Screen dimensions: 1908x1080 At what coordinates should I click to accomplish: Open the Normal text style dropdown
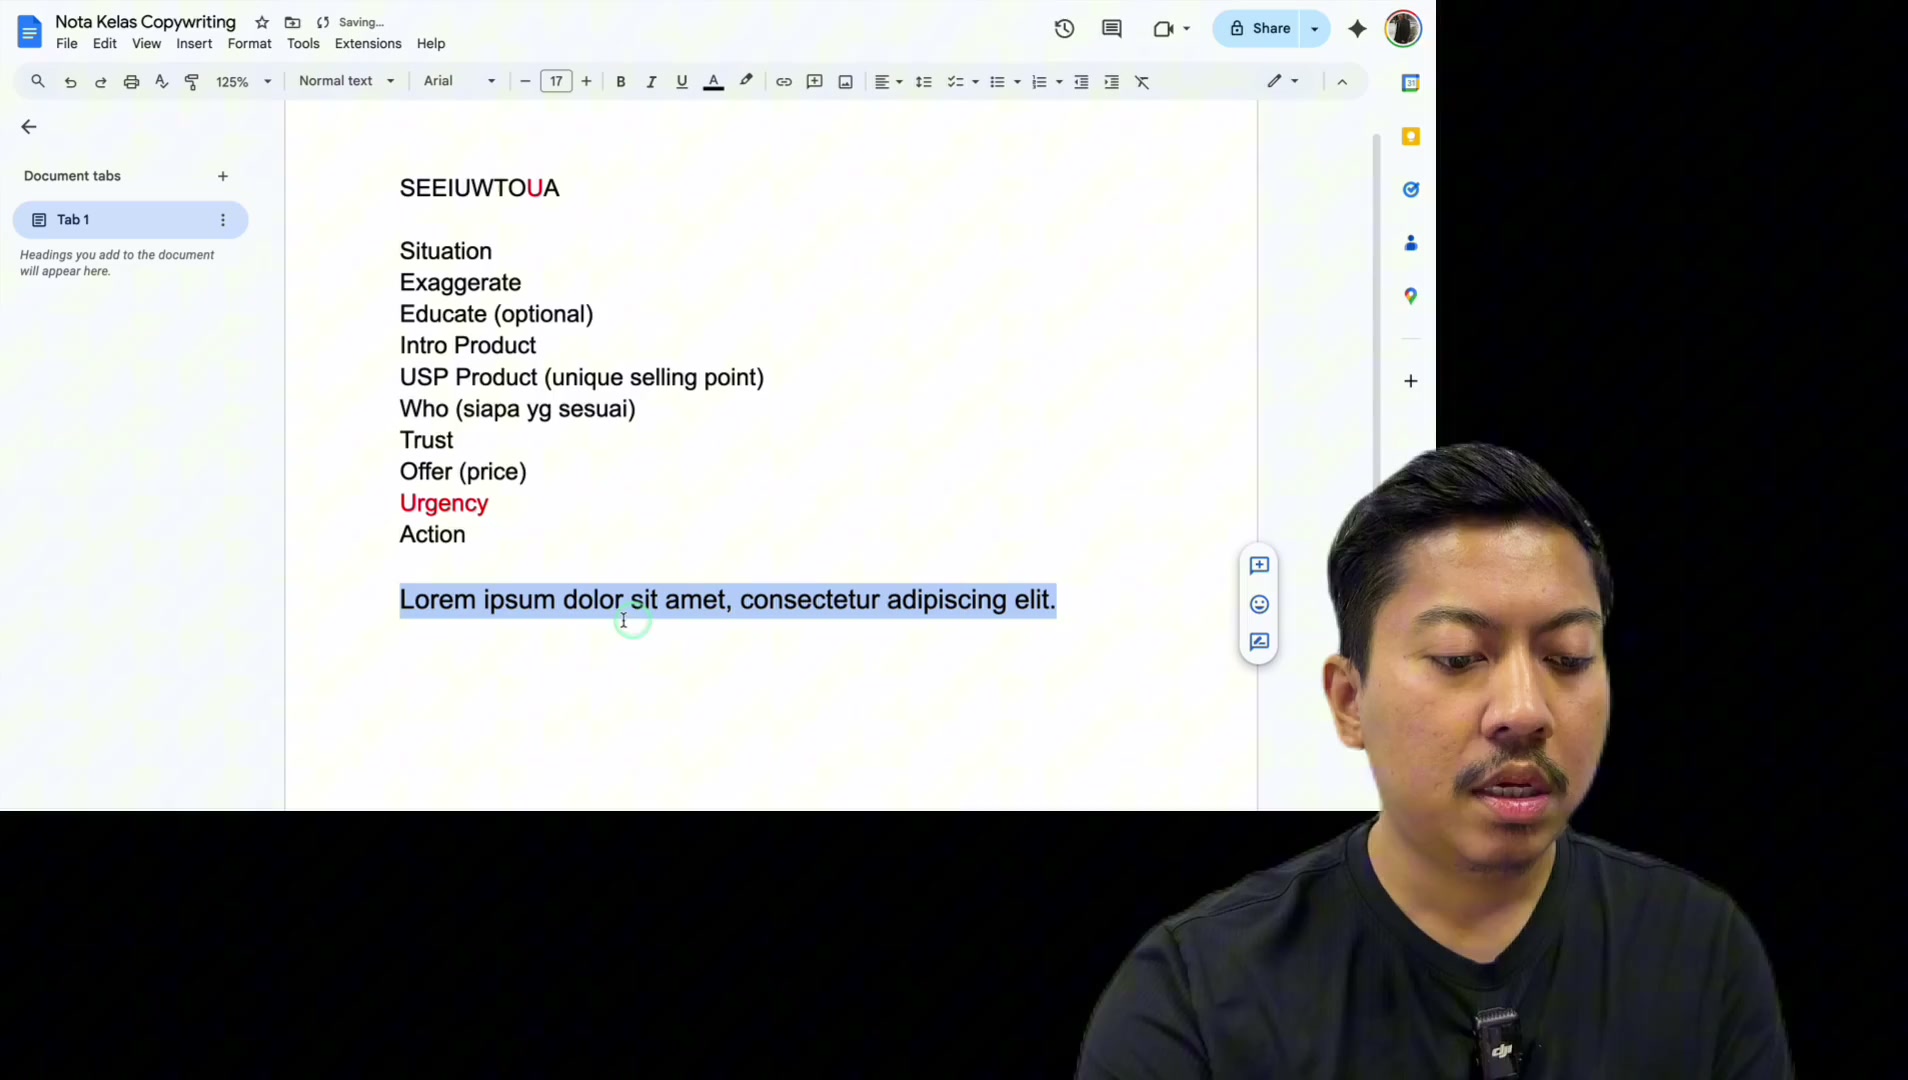pos(346,81)
